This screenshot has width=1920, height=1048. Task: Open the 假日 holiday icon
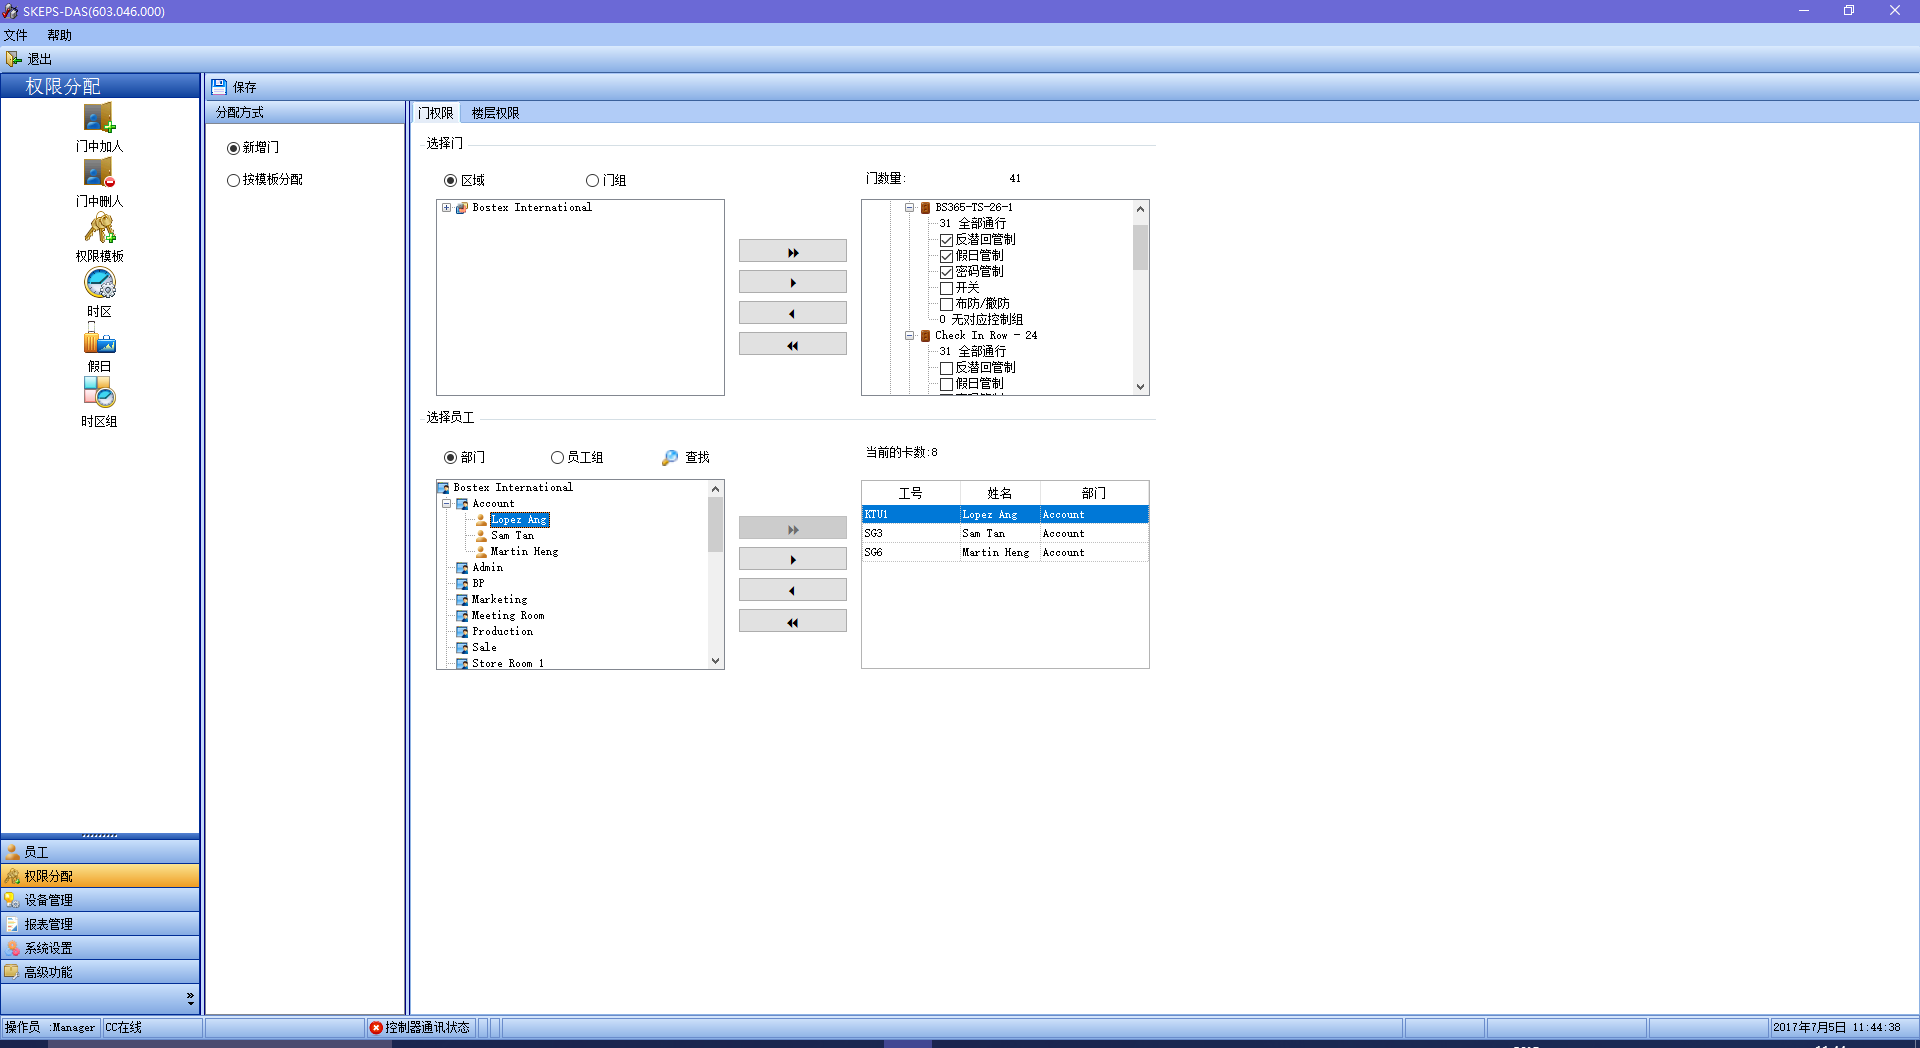tap(99, 340)
